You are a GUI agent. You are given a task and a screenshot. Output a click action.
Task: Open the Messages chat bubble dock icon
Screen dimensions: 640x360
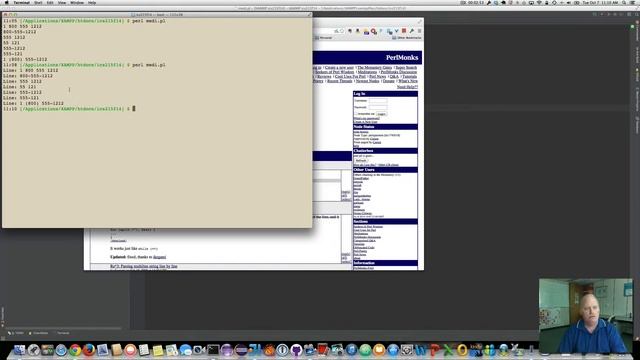(x=185, y=350)
